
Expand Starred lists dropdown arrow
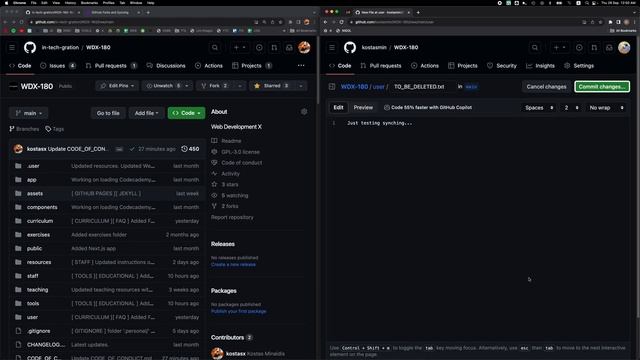(x=301, y=86)
